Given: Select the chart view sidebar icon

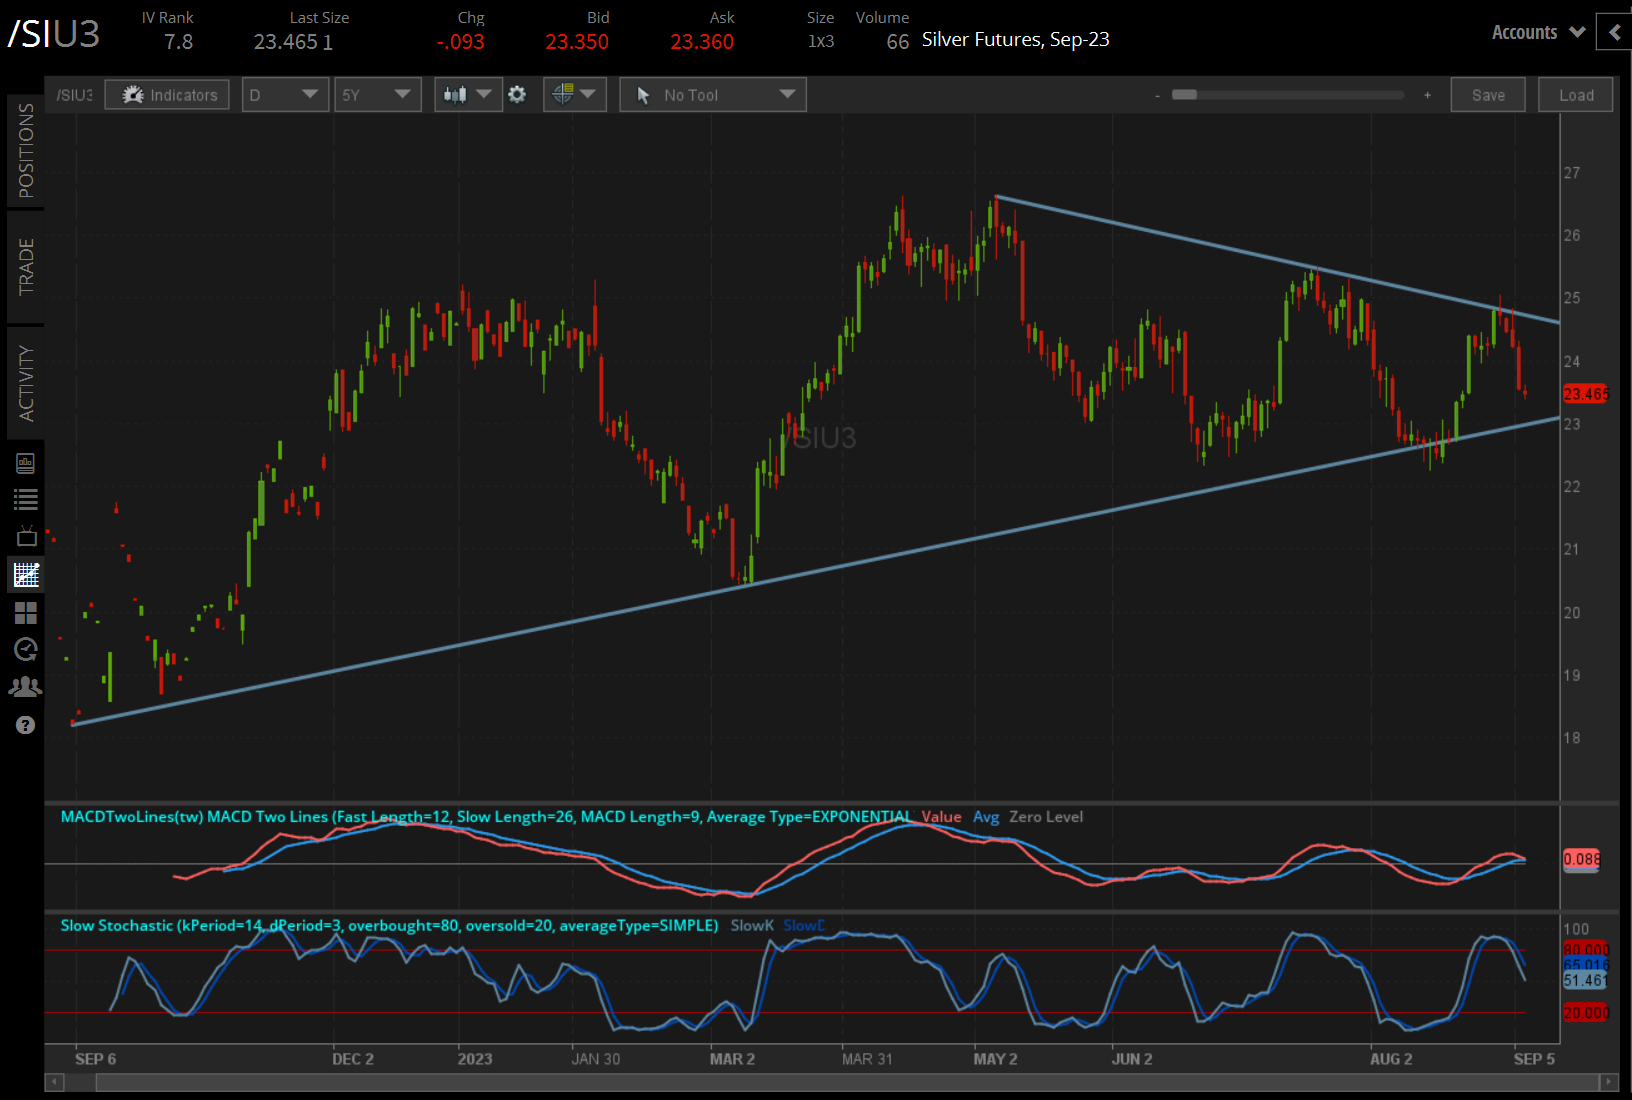Looking at the screenshot, I should pos(26,575).
